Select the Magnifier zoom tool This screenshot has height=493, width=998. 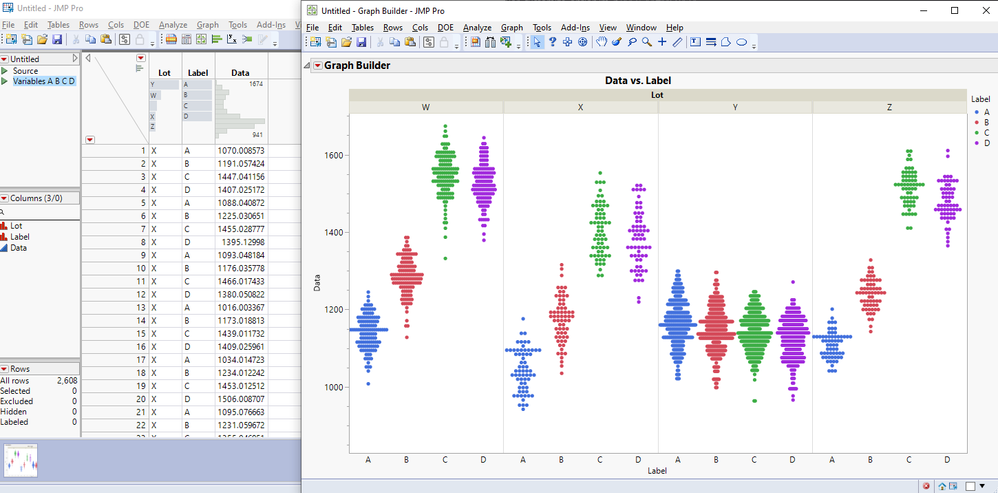647,42
